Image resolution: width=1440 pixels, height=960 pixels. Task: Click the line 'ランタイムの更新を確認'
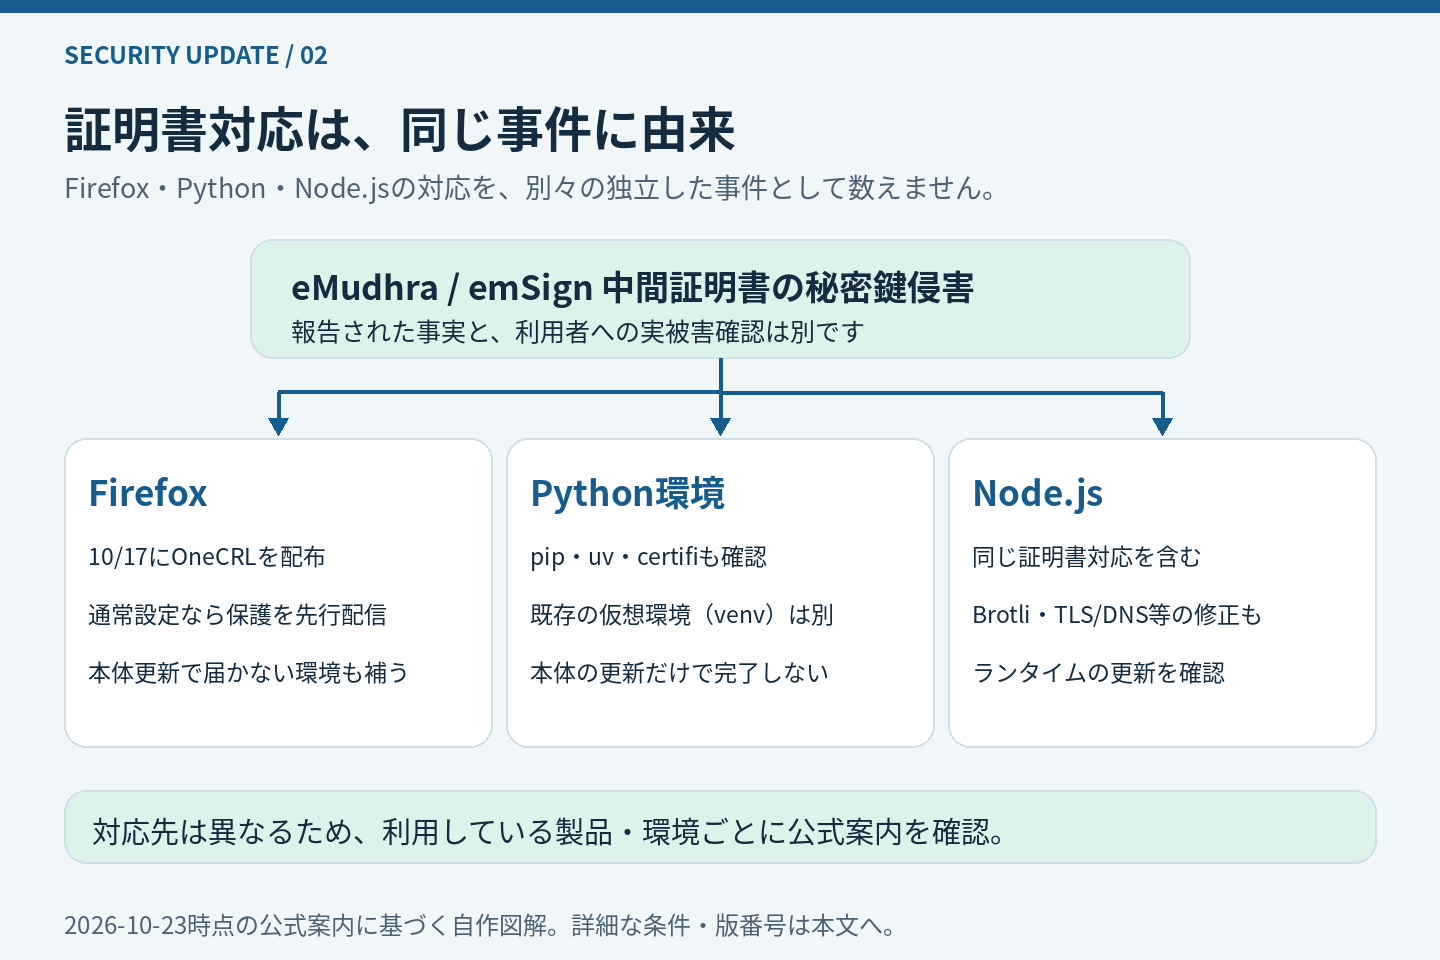[1099, 673]
